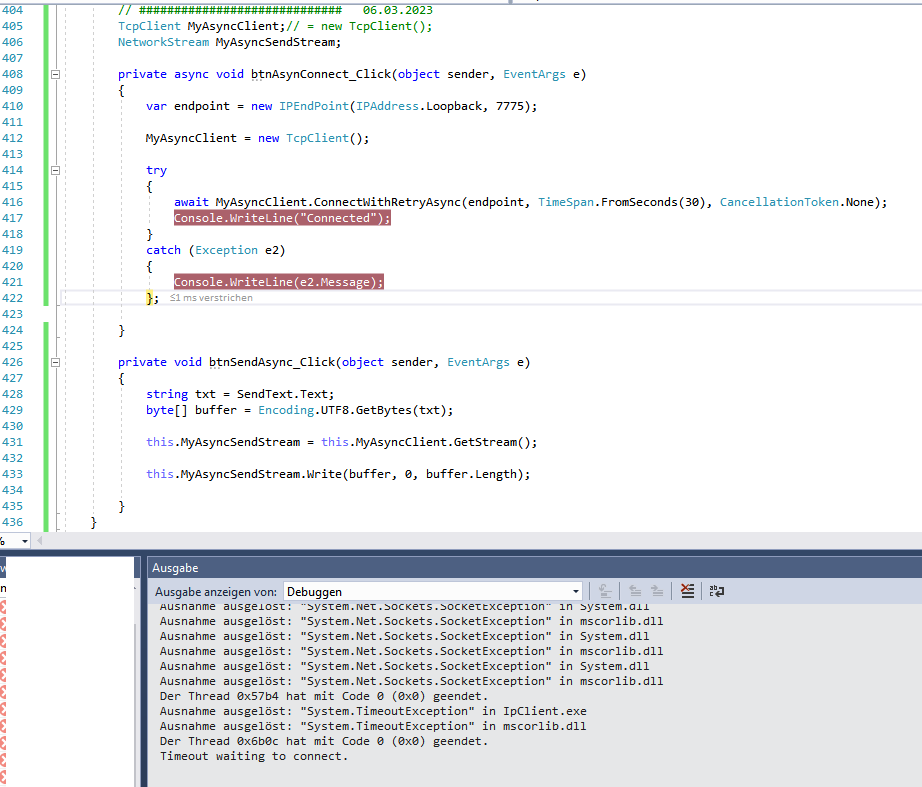The image size is (922, 787).
Task: Clear all output with the red X icon
Action: point(687,591)
